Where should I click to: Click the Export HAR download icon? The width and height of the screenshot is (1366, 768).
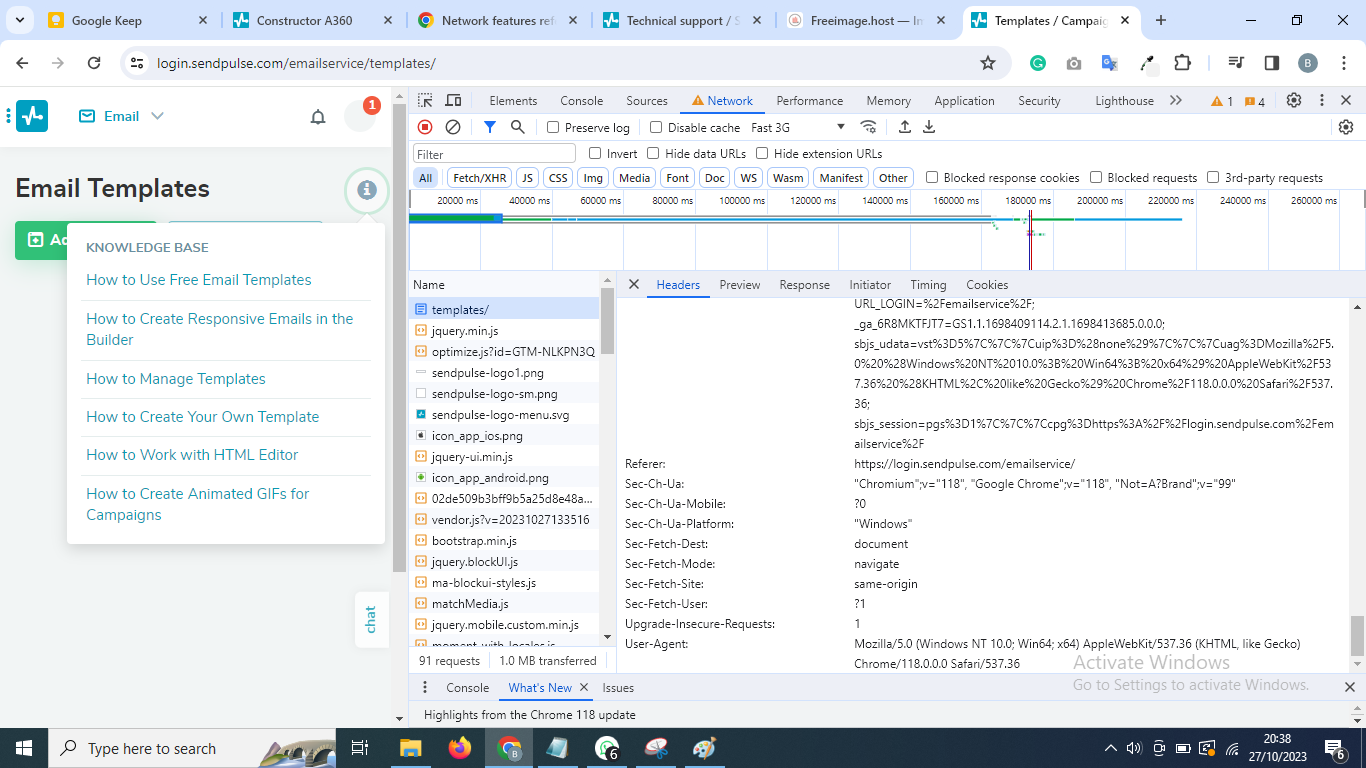[929, 127]
